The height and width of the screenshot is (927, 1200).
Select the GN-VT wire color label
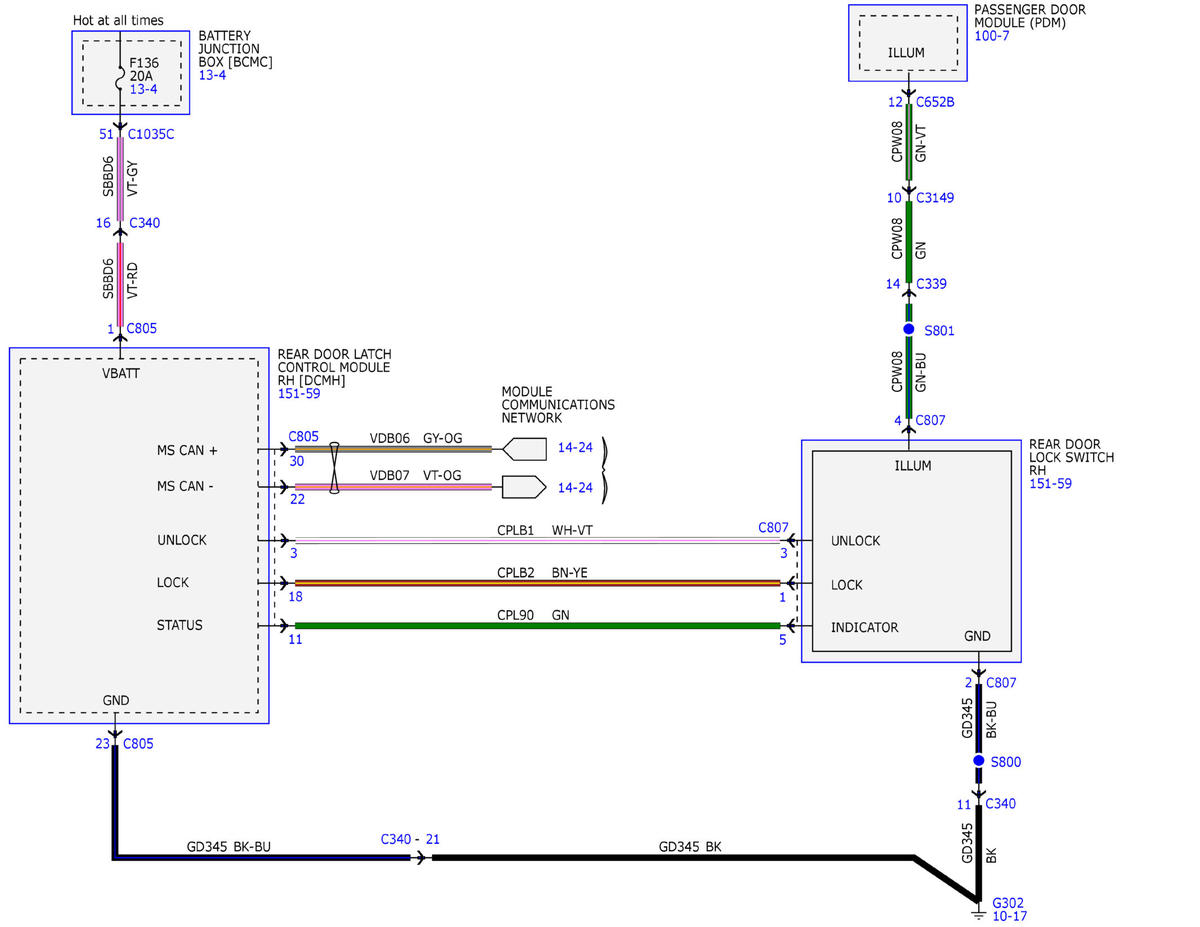coord(921,143)
